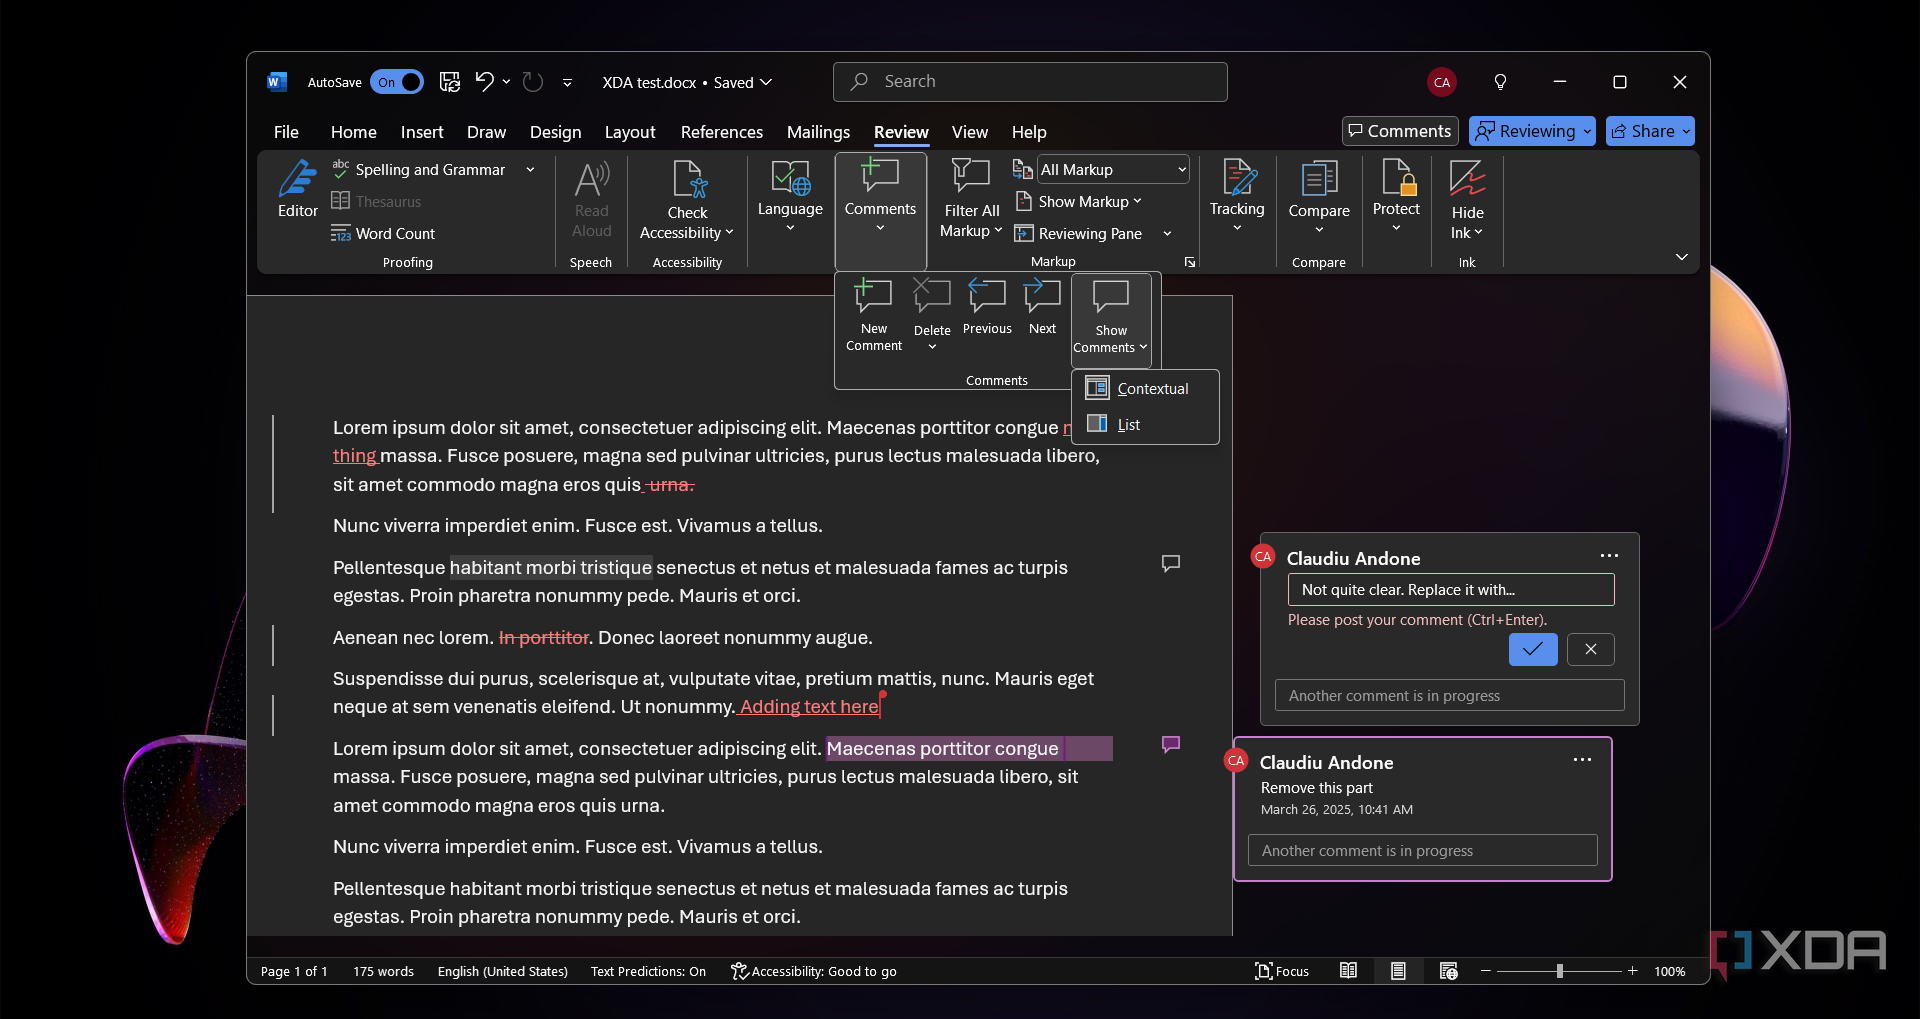
Task: Undo the last action
Action: [485, 82]
